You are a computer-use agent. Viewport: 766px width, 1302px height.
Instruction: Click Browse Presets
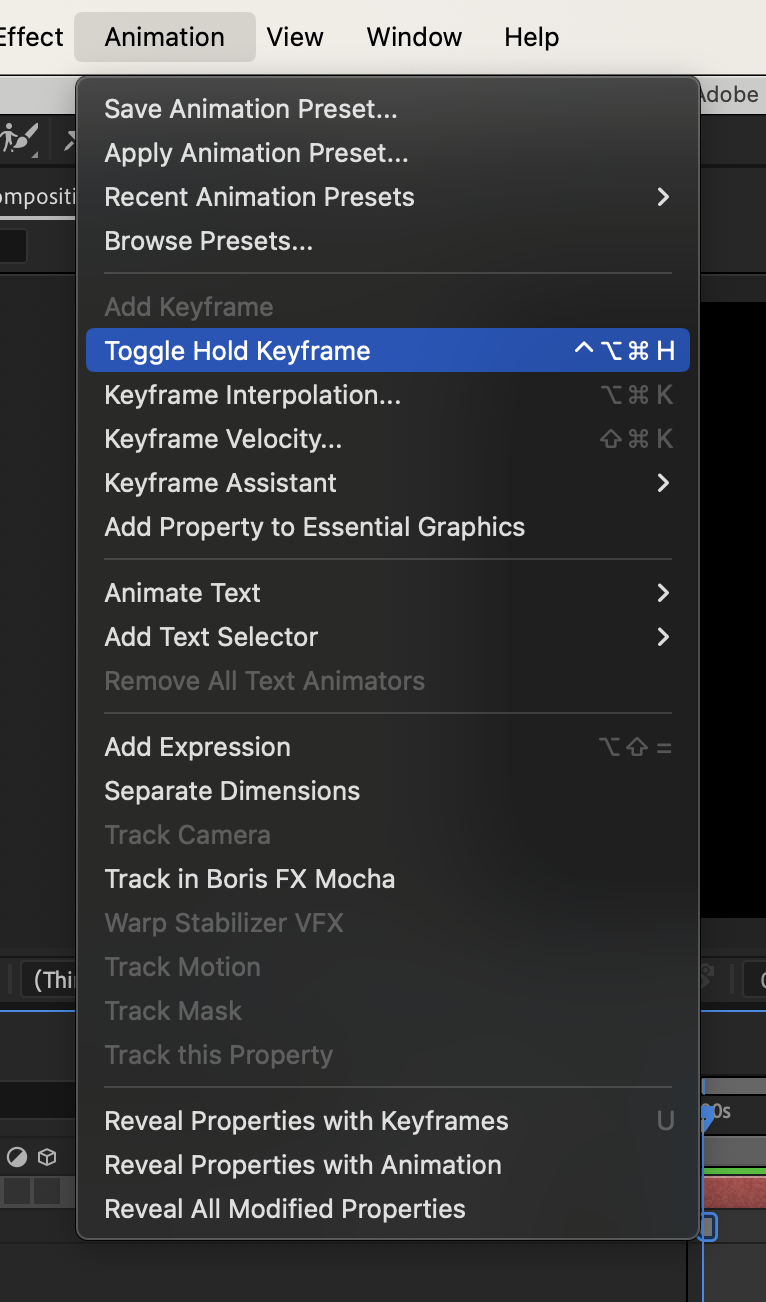tap(208, 240)
